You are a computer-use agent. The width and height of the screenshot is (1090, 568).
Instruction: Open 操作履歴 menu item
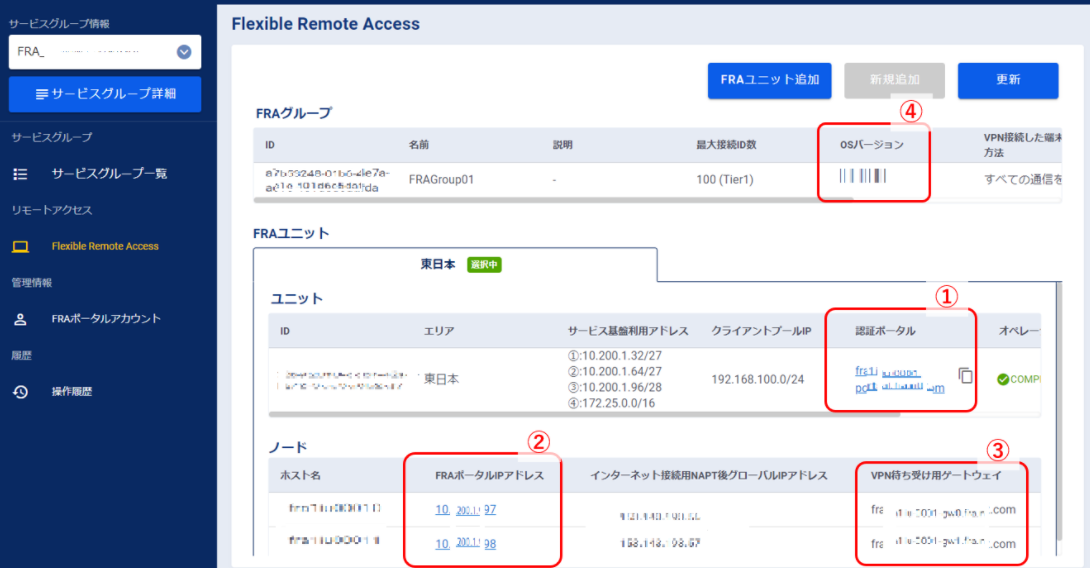(72, 391)
